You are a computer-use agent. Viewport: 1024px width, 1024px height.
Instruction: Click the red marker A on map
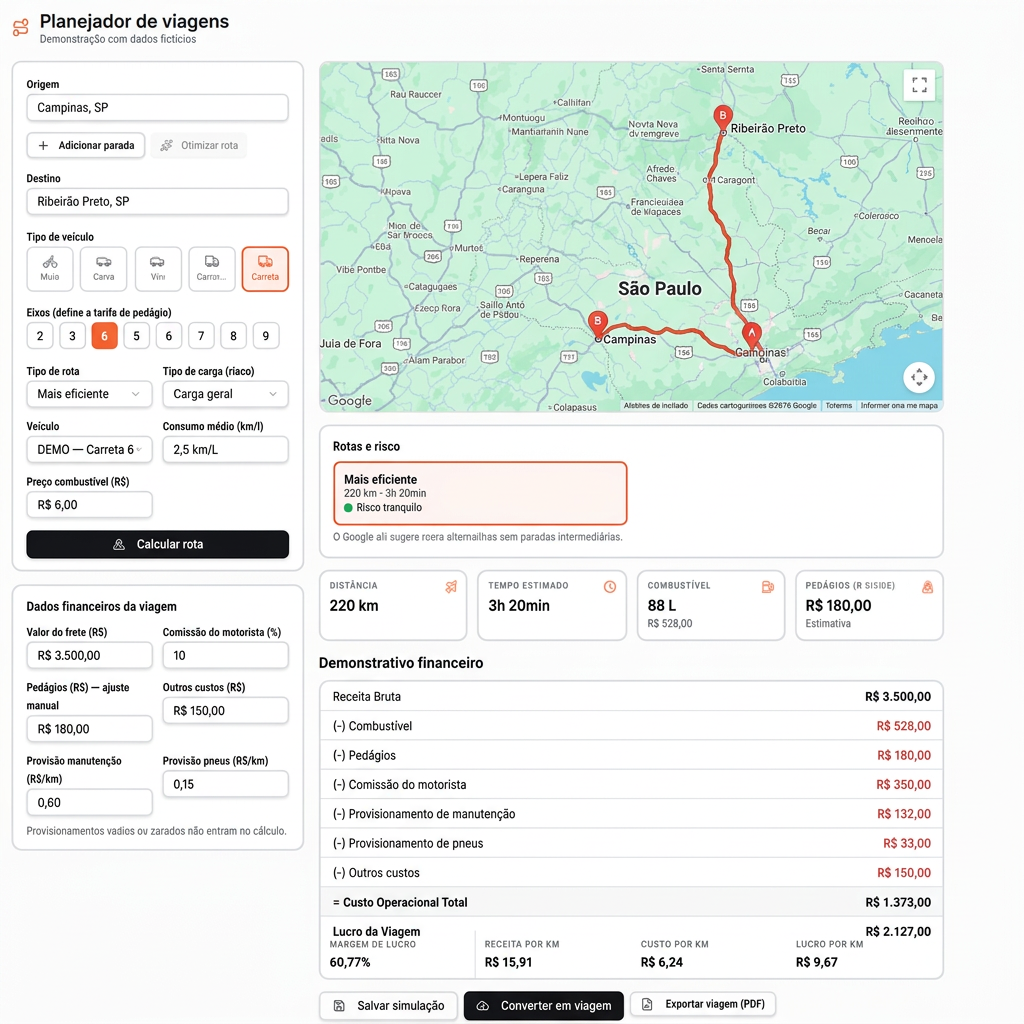(752, 336)
